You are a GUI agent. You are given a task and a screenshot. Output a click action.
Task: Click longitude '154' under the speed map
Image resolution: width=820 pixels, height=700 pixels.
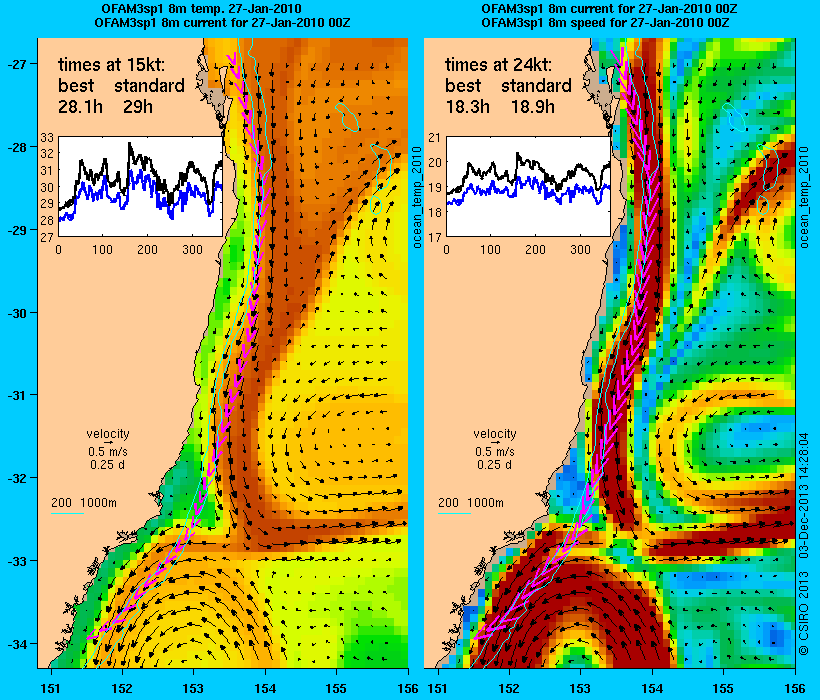tap(652, 688)
